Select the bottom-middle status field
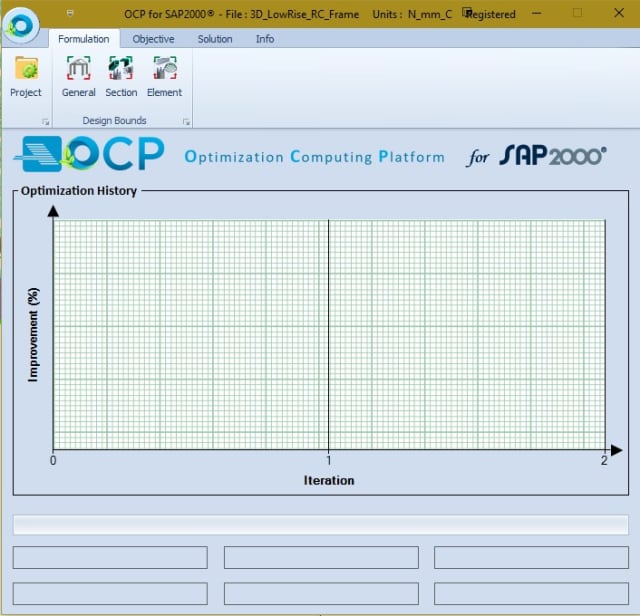 click(x=321, y=594)
